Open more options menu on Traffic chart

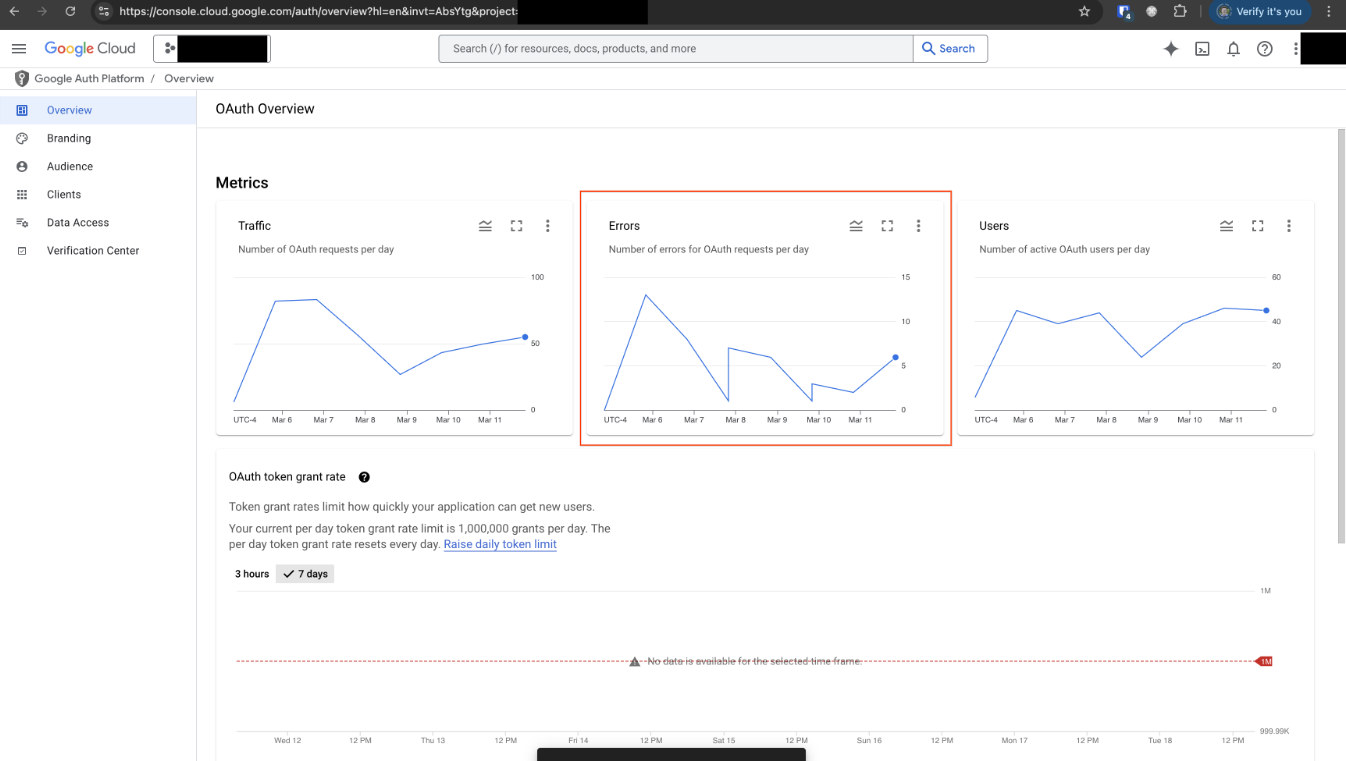[x=547, y=226]
